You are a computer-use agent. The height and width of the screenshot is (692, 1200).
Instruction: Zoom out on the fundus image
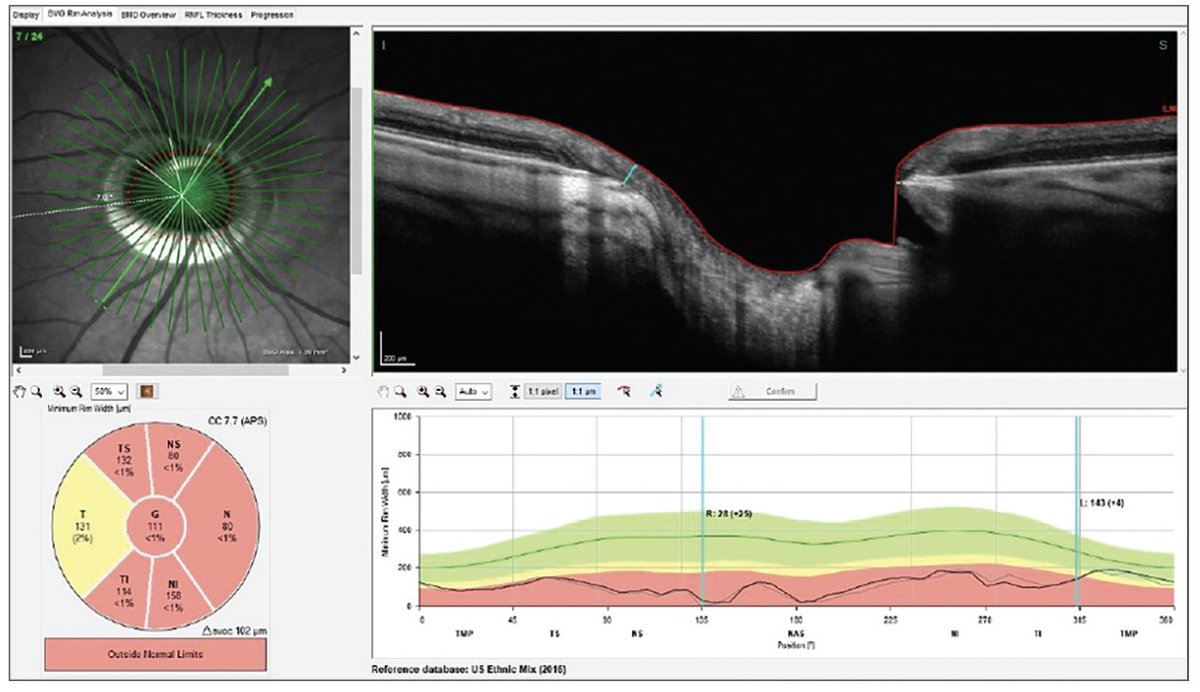coord(75,392)
